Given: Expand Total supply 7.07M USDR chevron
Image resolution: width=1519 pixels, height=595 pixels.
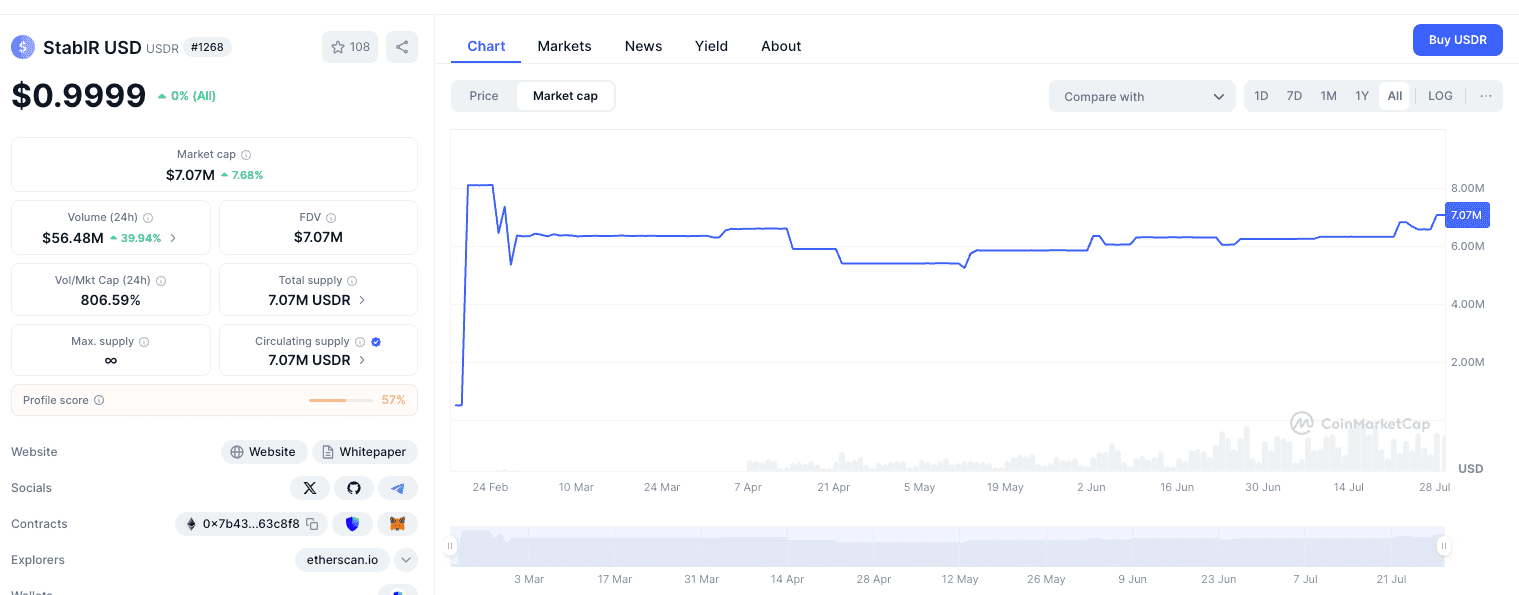Looking at the screenshot, I should click(362, 300).
